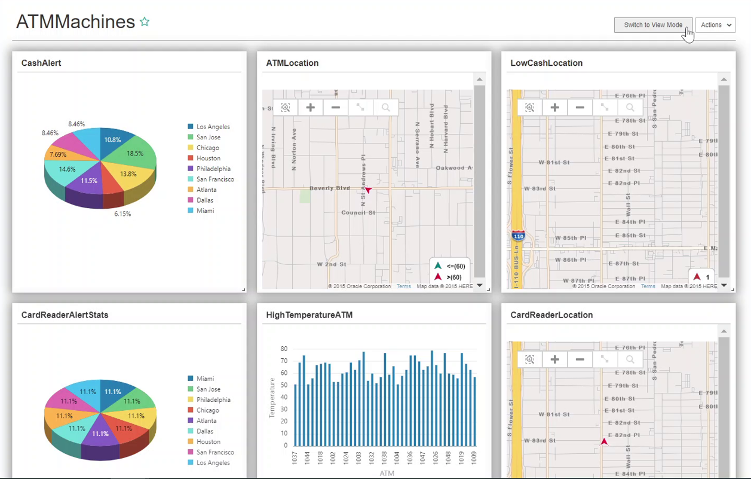The width and height of the screenshot is (752, 480).
Task: Click the Miami legend swatch in CardReaderAlertStats
Action: 190,378
